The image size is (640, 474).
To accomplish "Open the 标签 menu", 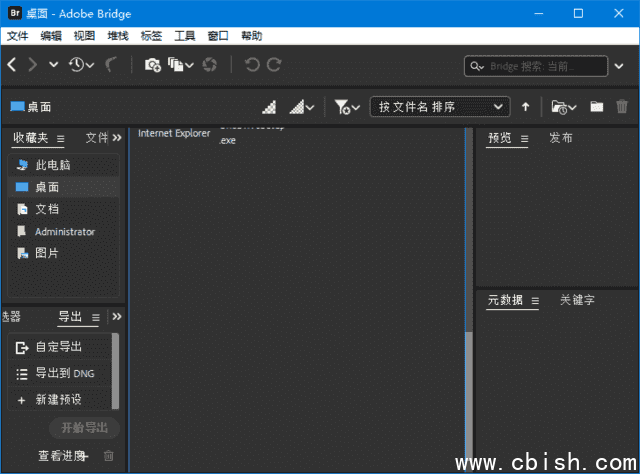I will pos(151,36).
